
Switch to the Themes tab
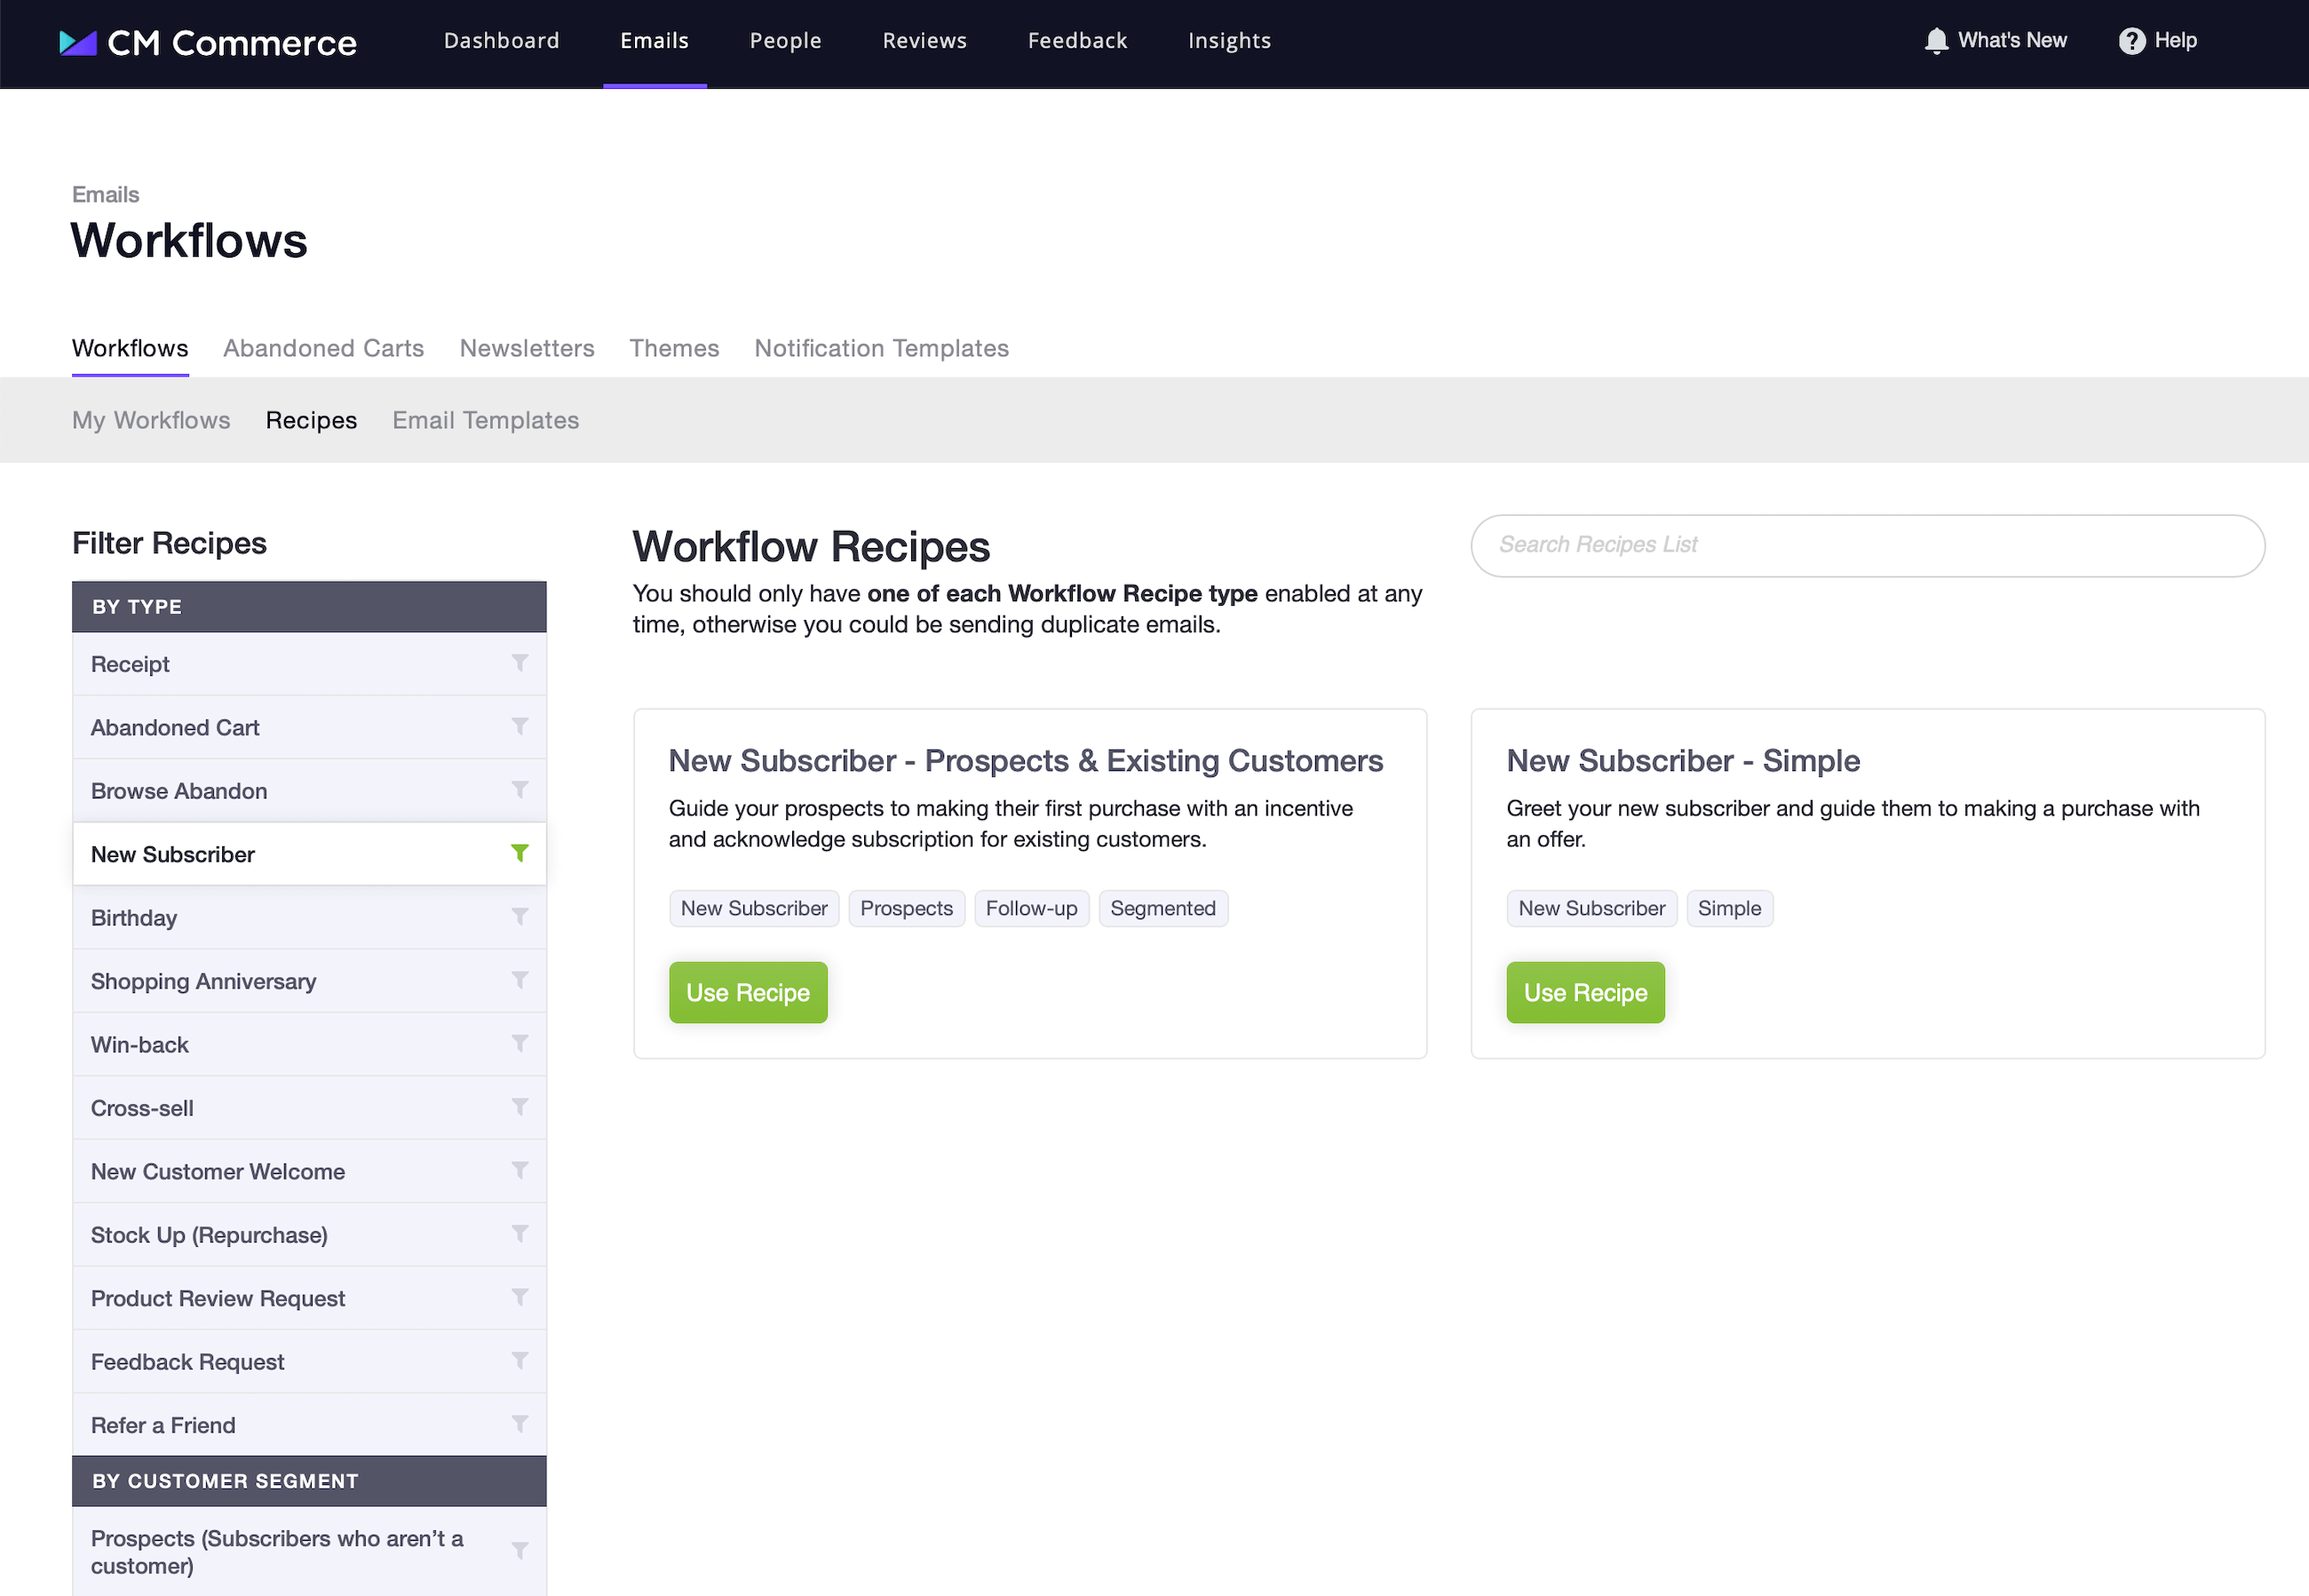point(674,348)
